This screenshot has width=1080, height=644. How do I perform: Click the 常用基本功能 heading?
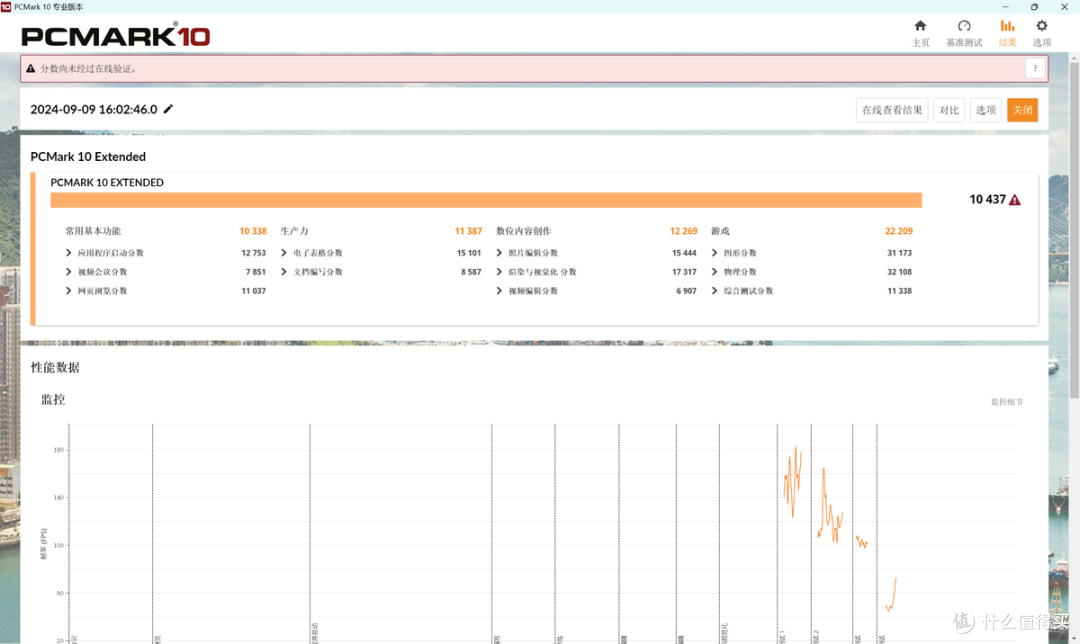[93, 231]
